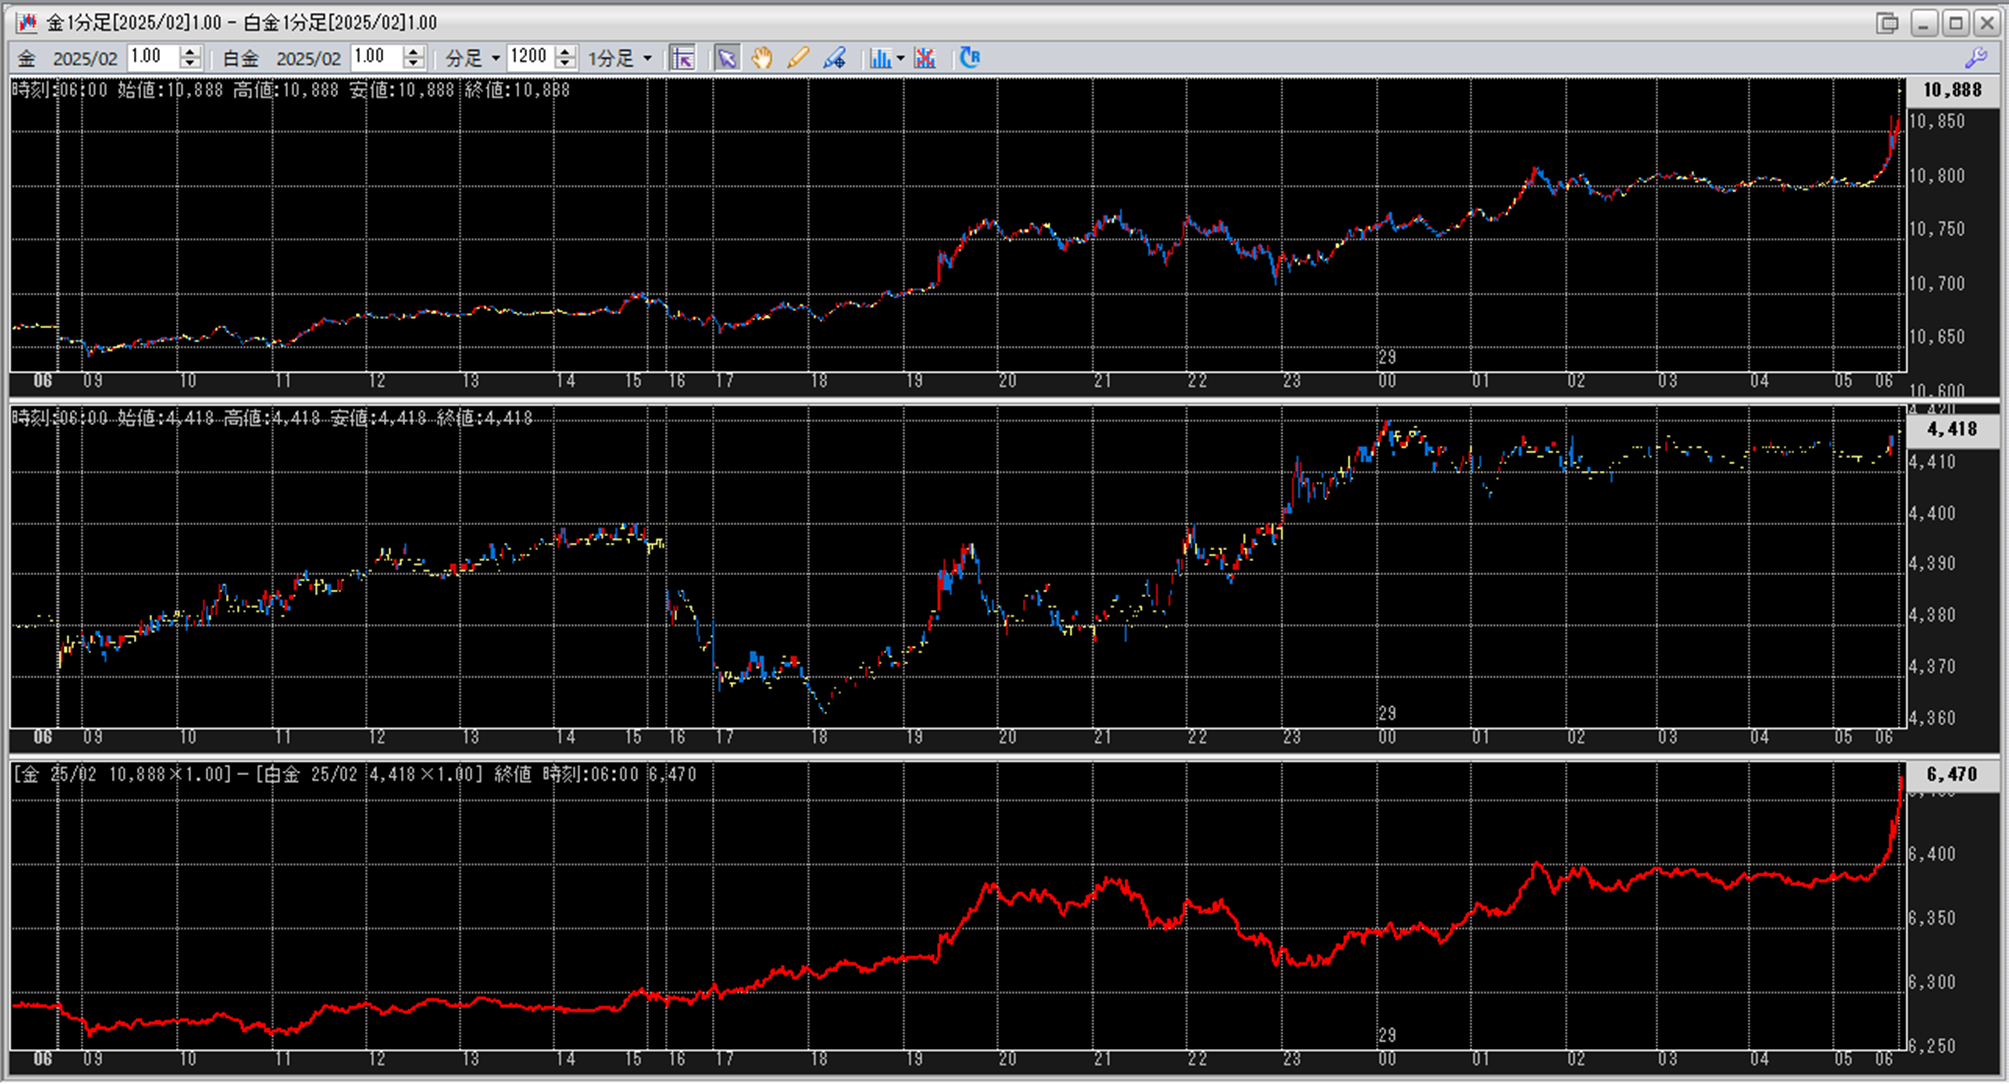
Task: Select the pencil drawing tool
Action: [797, 58]
